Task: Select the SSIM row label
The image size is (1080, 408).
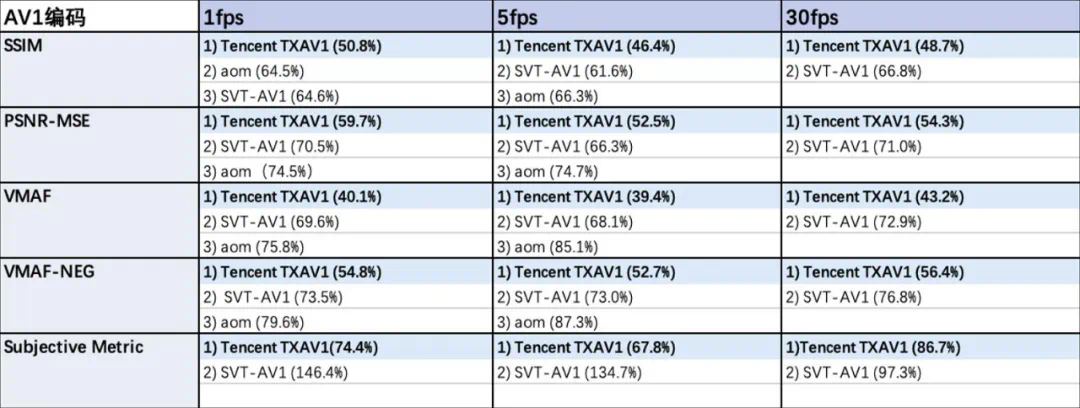Action: 26,46
